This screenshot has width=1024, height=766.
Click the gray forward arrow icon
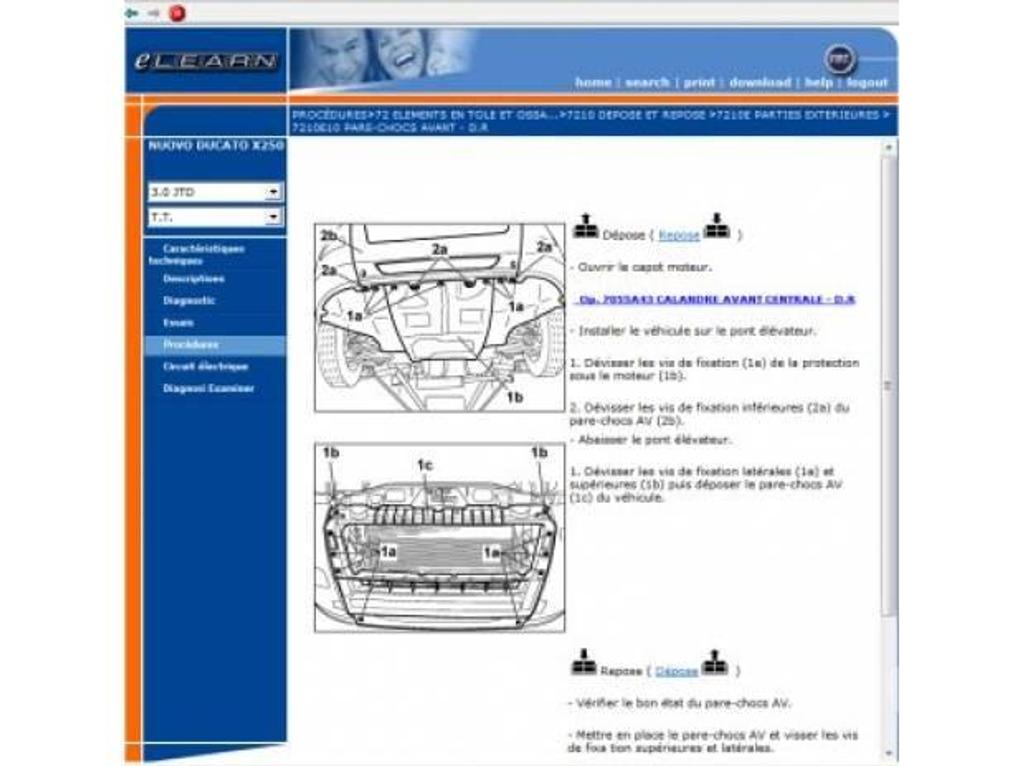(153, 13)
